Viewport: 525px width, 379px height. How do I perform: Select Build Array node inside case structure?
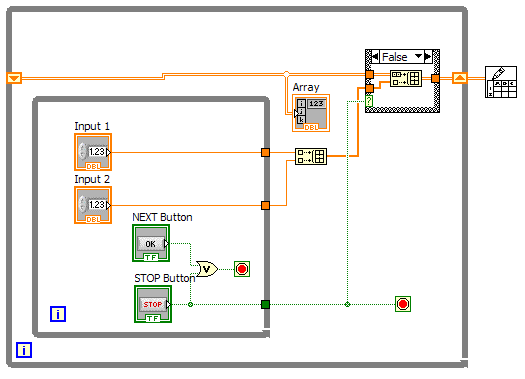(406, 78)
